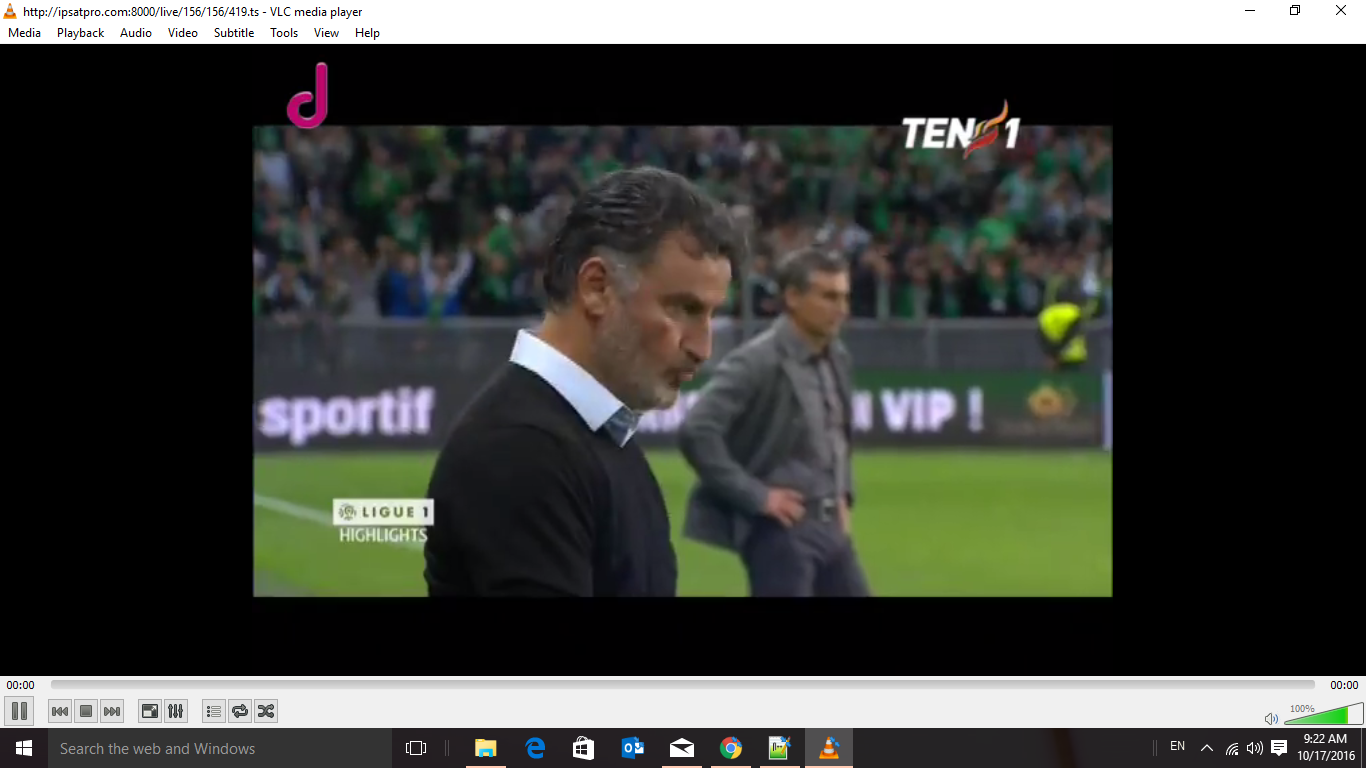Seek on the playback progress bar
Viewport: 1366px width, 768px height.
[683, 685]
